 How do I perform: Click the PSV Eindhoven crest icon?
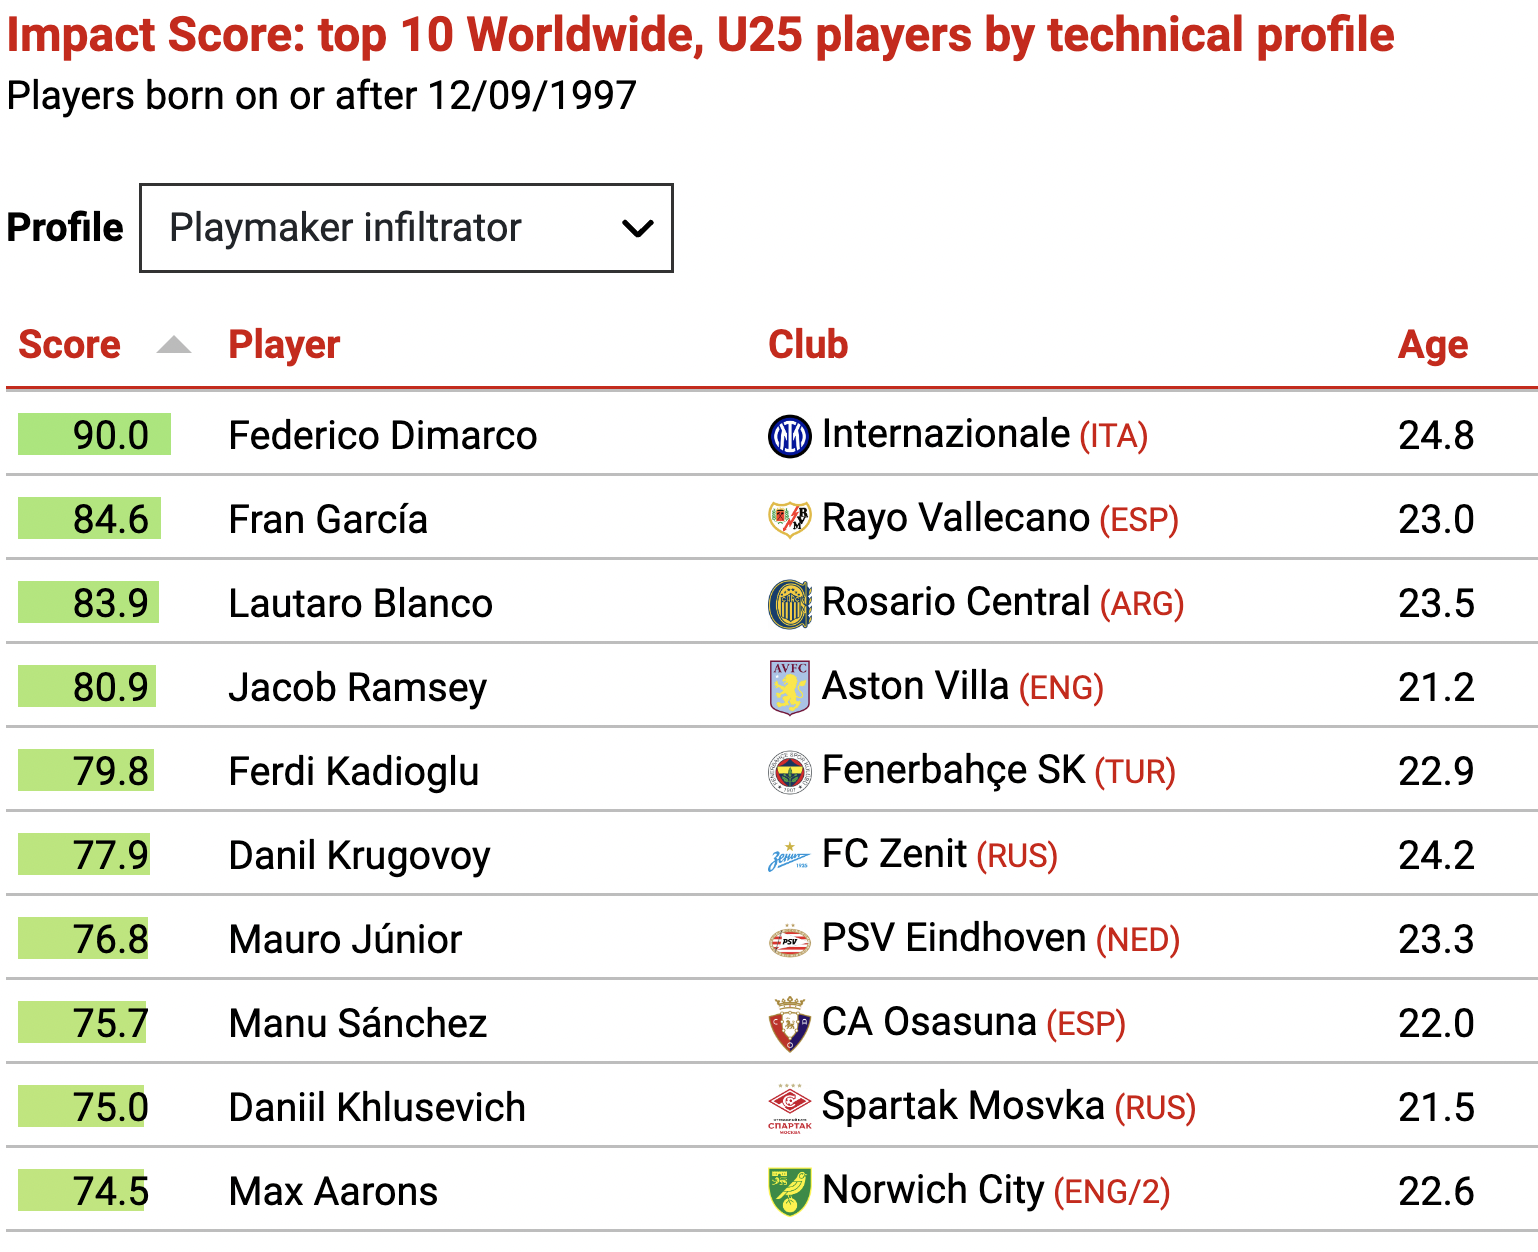tap(789, 940)
